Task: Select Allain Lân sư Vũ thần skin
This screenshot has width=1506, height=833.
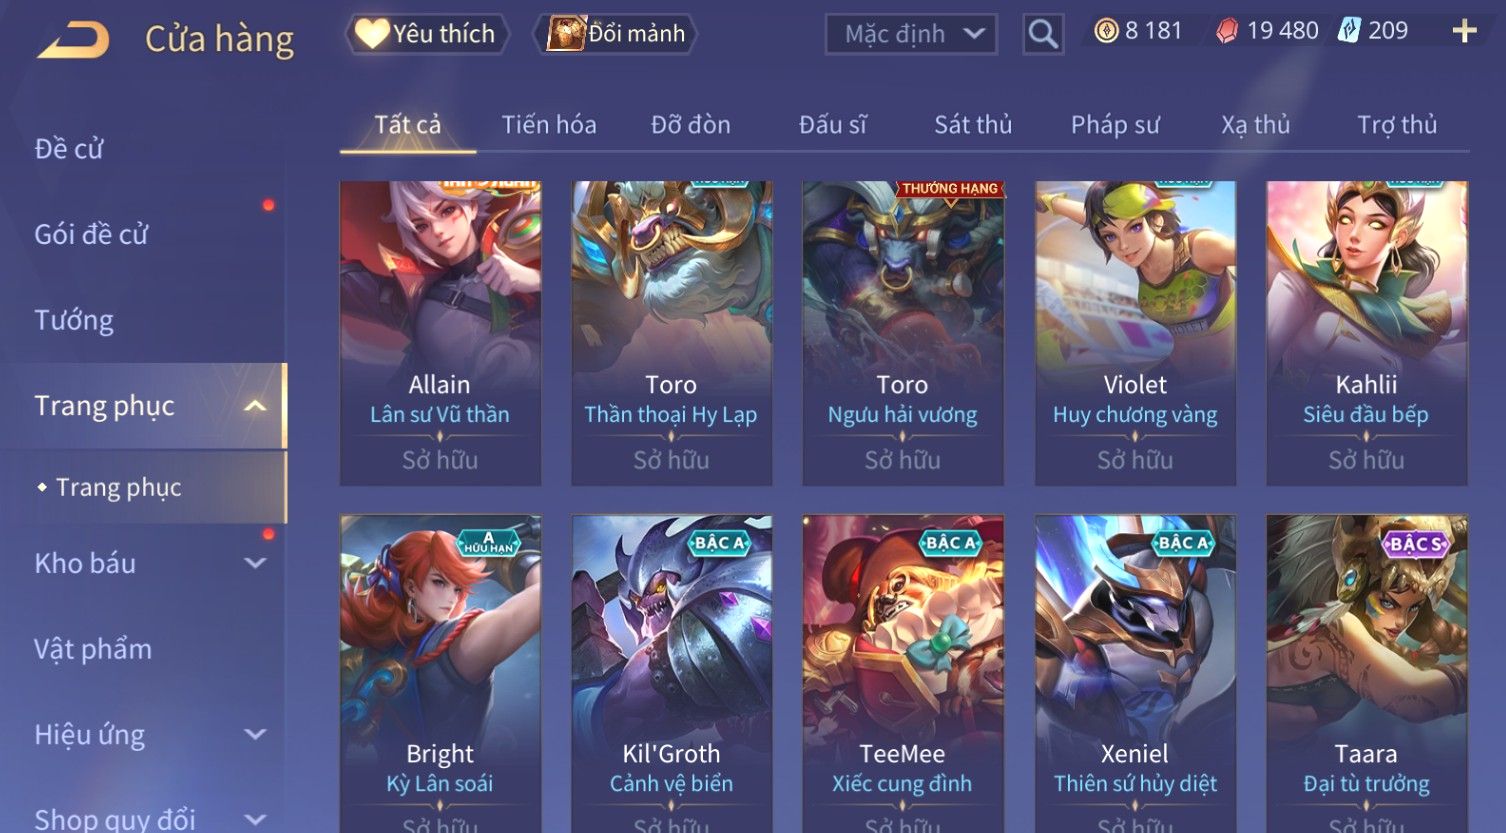Action: point(440,333)
